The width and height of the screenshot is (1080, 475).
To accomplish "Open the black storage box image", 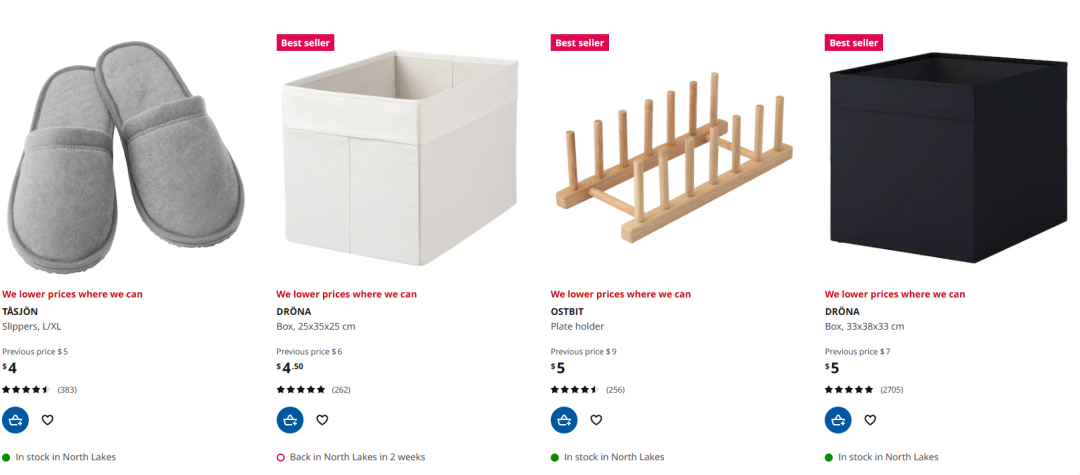I will [948, 157].
